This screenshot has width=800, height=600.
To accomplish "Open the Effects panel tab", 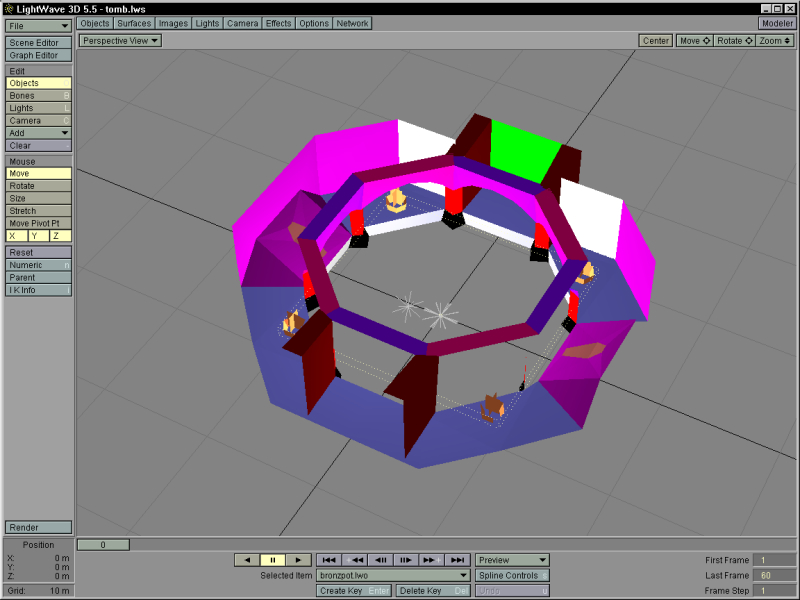I will (x=278, y=23).
